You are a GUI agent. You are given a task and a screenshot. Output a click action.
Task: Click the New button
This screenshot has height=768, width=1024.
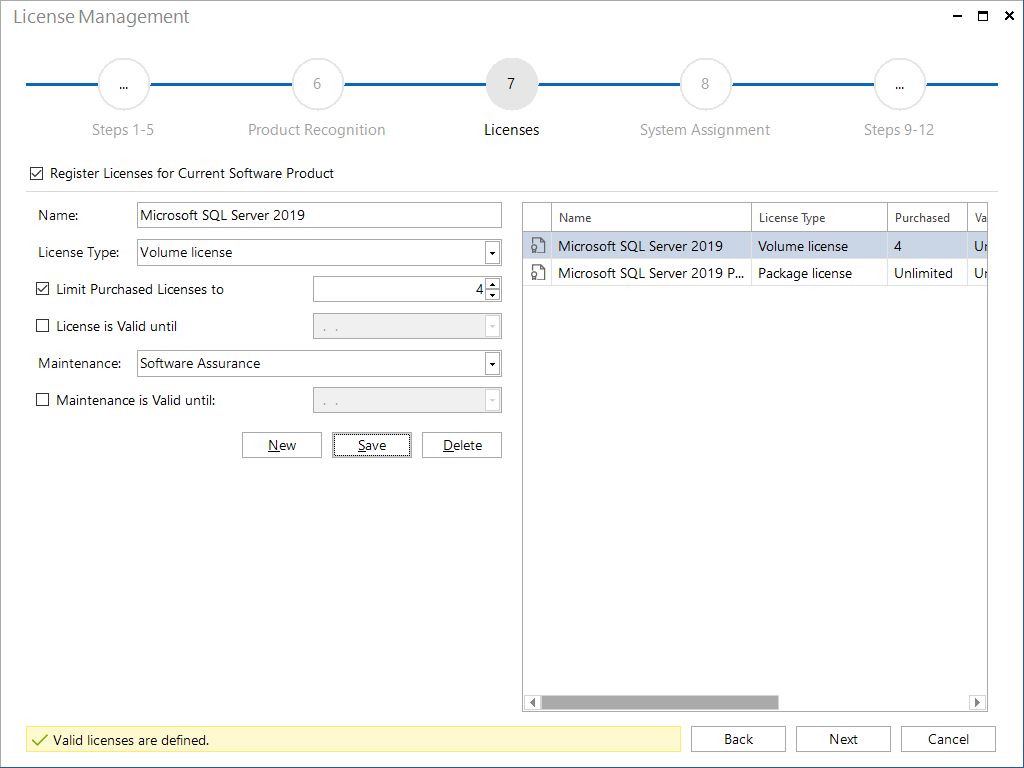coord(281,445)
